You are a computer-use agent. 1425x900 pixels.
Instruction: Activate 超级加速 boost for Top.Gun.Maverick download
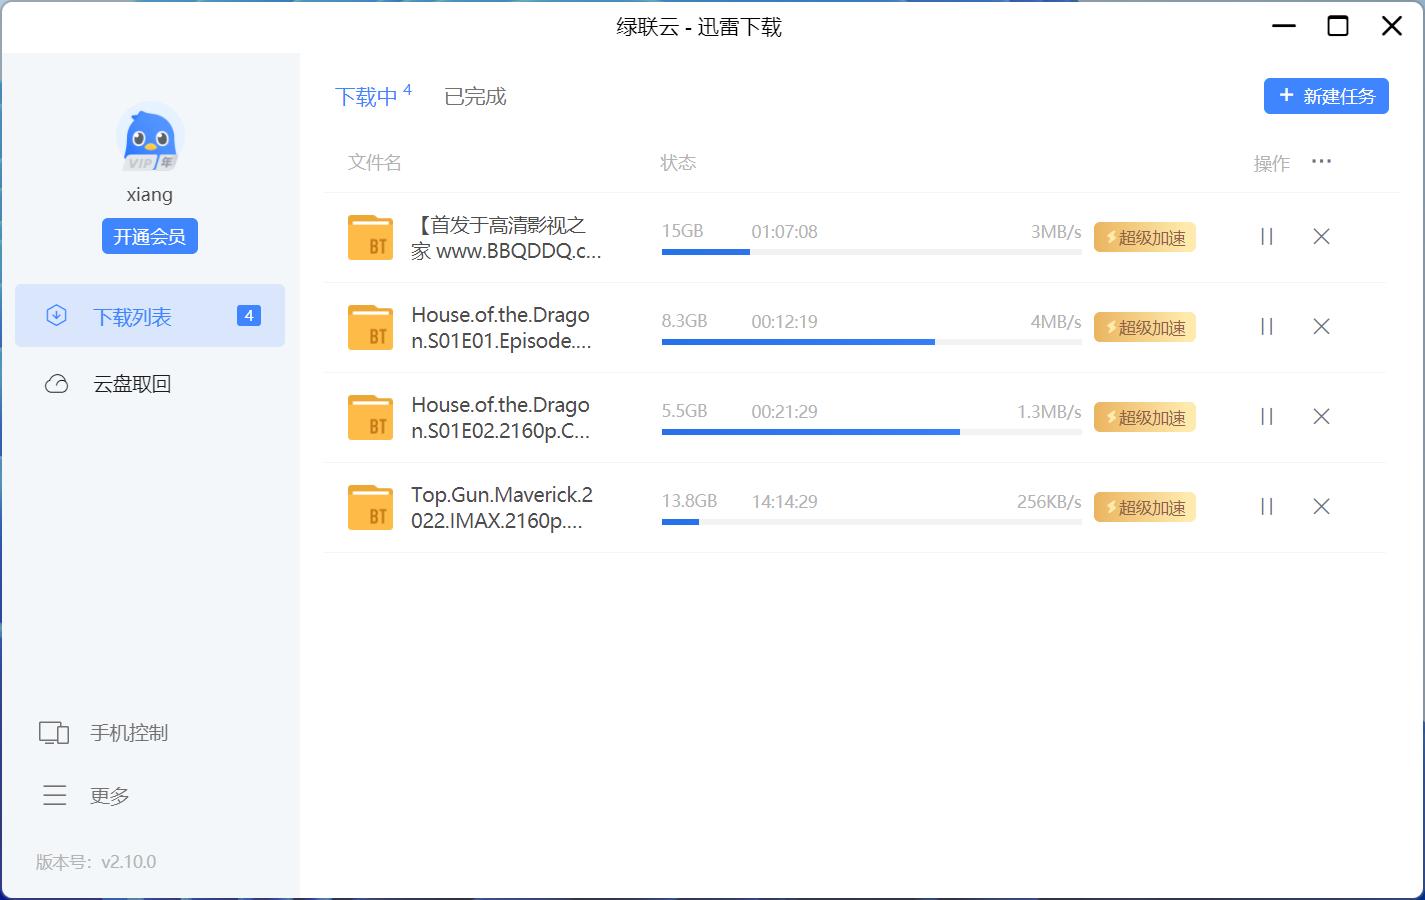(x=1144, y=507)
